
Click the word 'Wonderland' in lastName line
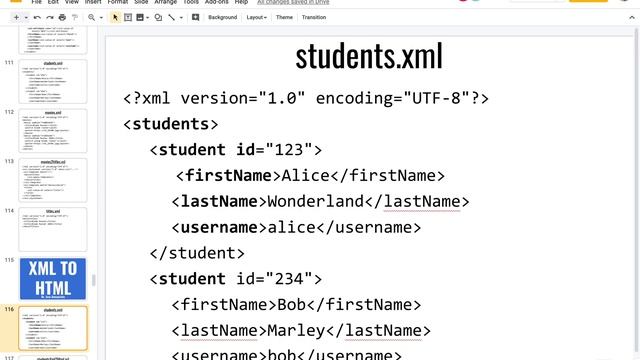click(316, 201)
